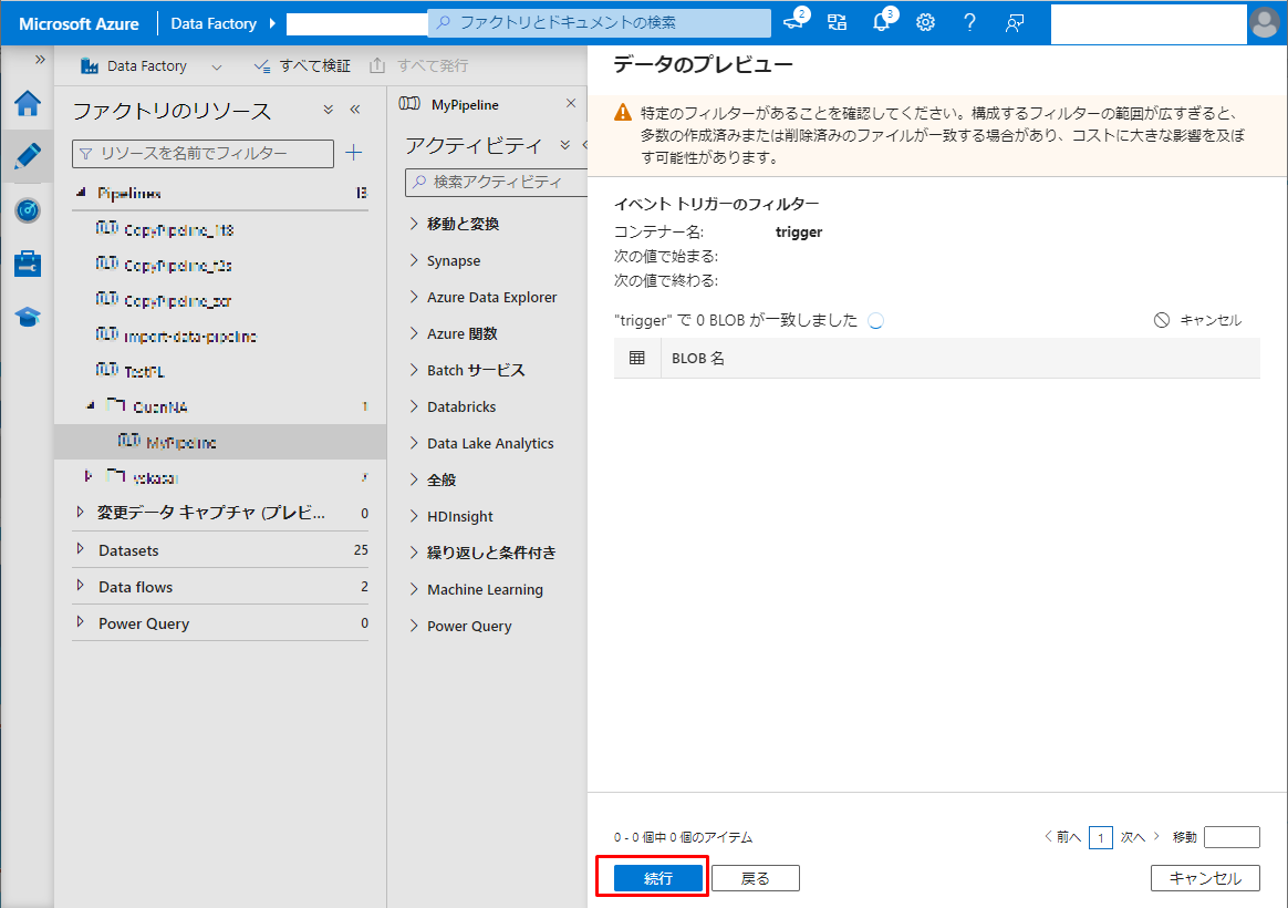
Task: Click the help question mark icon
Action: [x=969, y=22]
